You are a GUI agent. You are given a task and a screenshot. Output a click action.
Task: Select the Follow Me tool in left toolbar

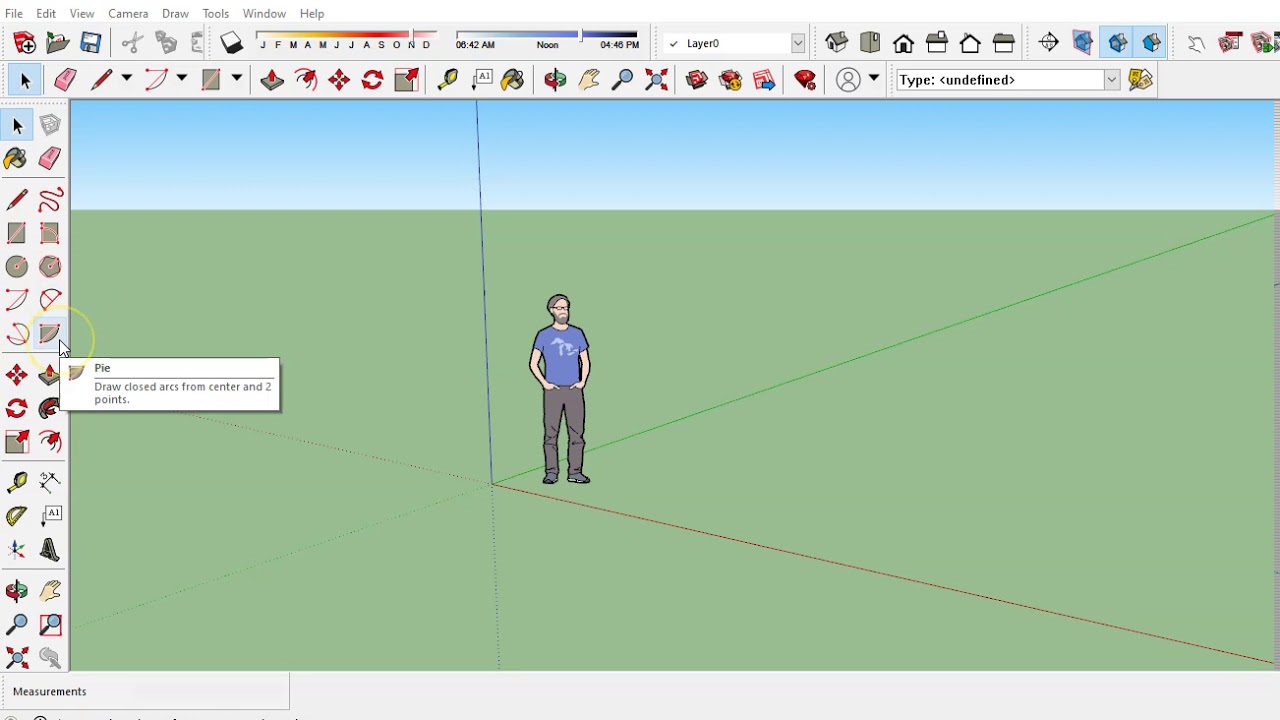[50, 408]
